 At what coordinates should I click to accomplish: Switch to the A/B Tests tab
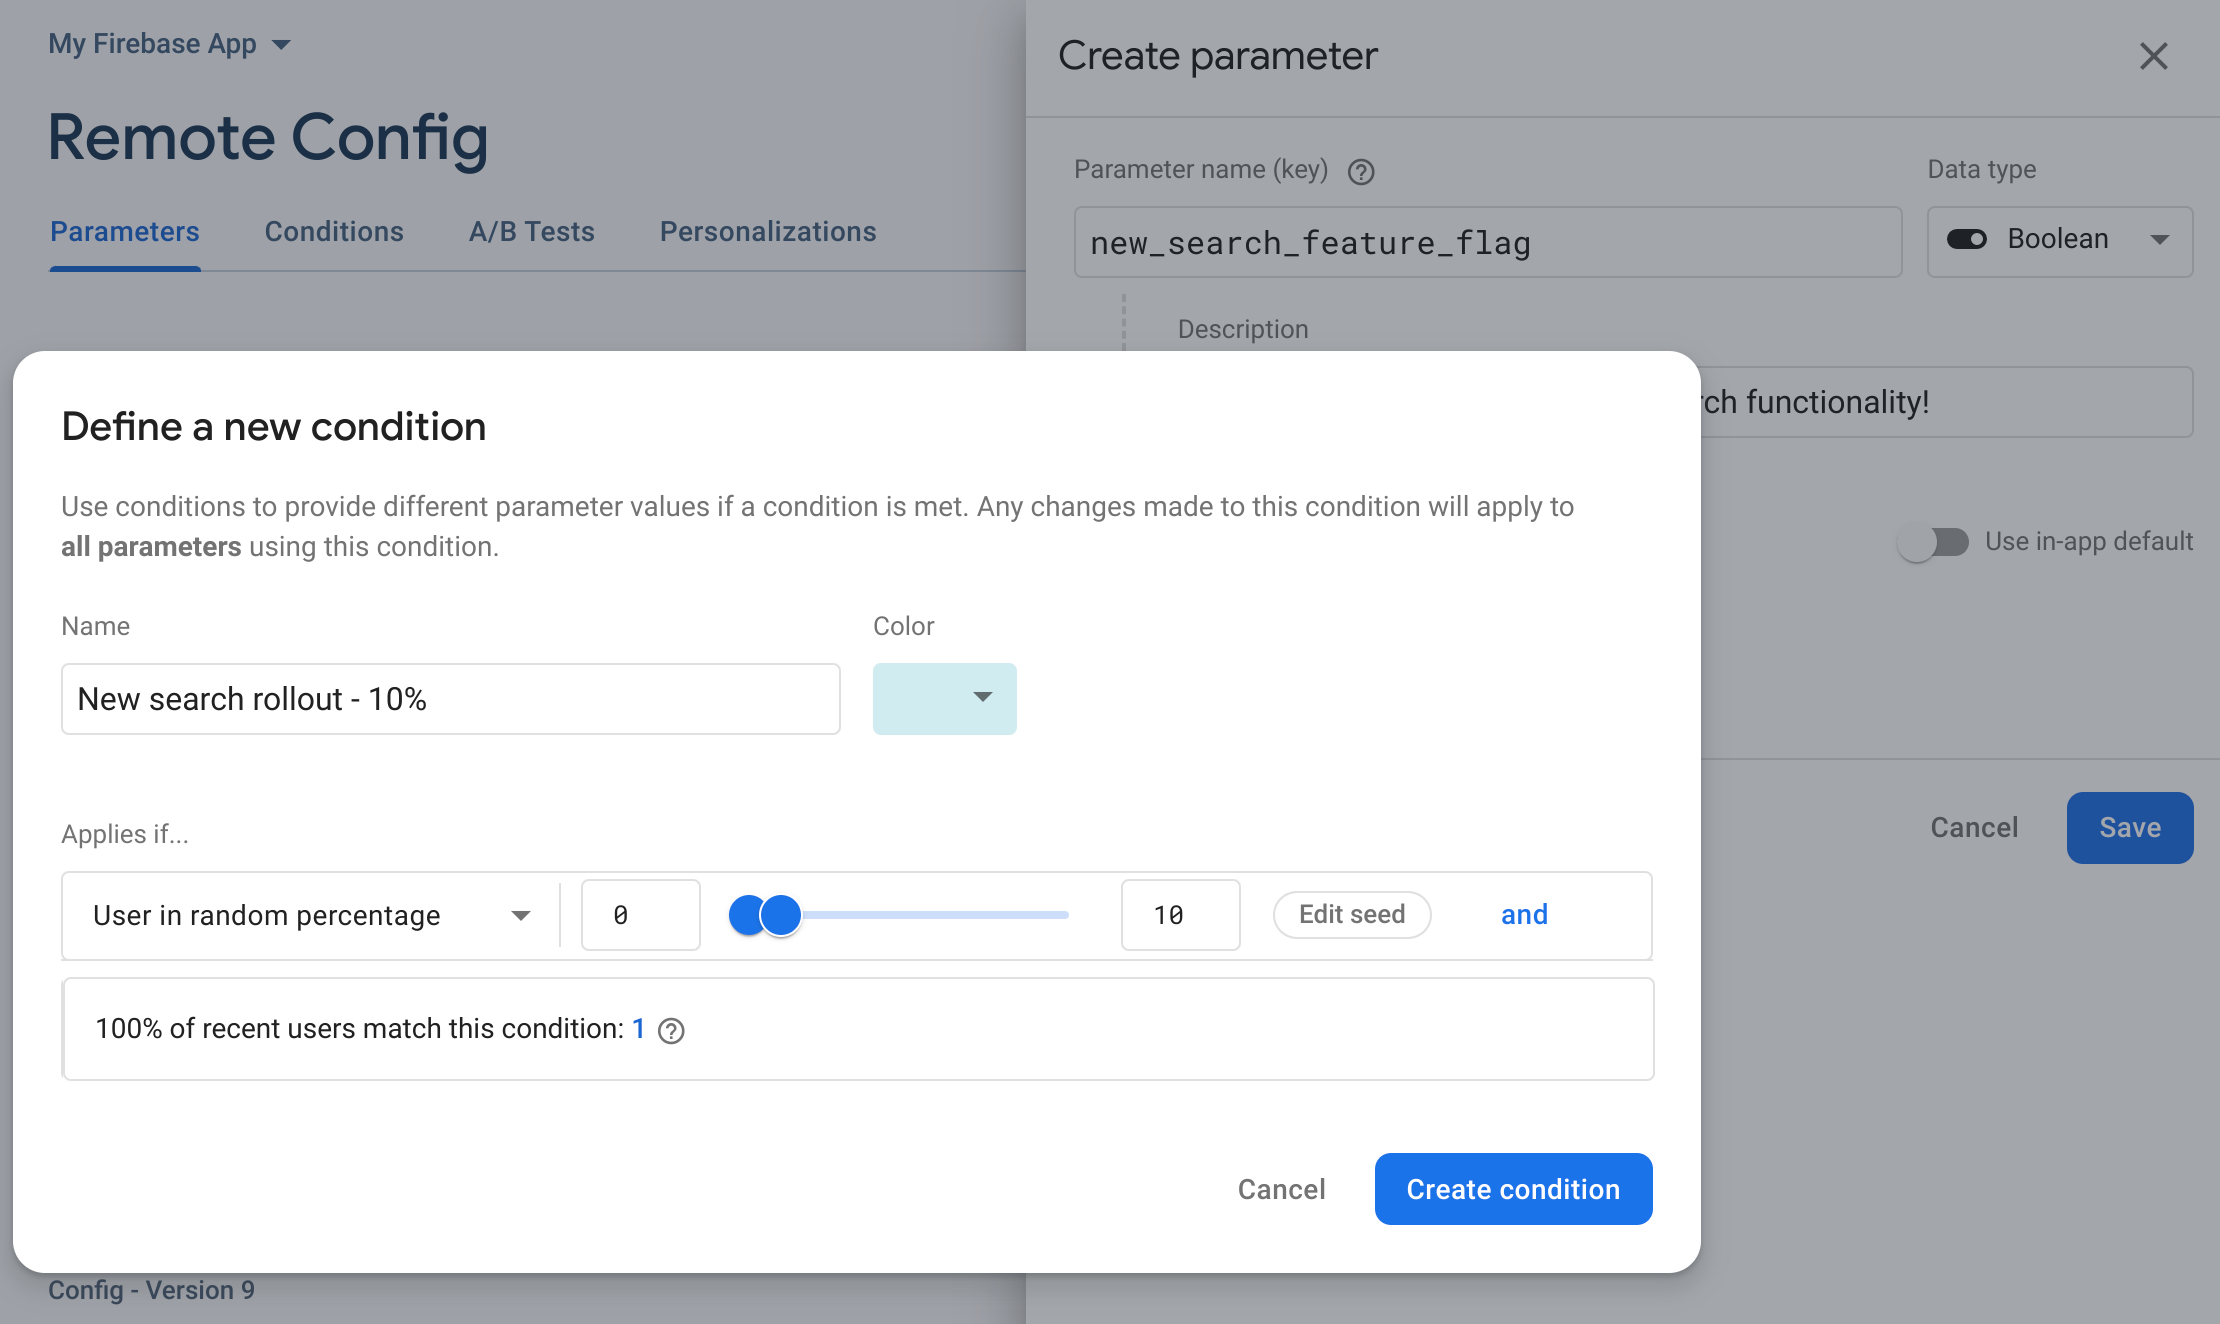pos(531,230)
